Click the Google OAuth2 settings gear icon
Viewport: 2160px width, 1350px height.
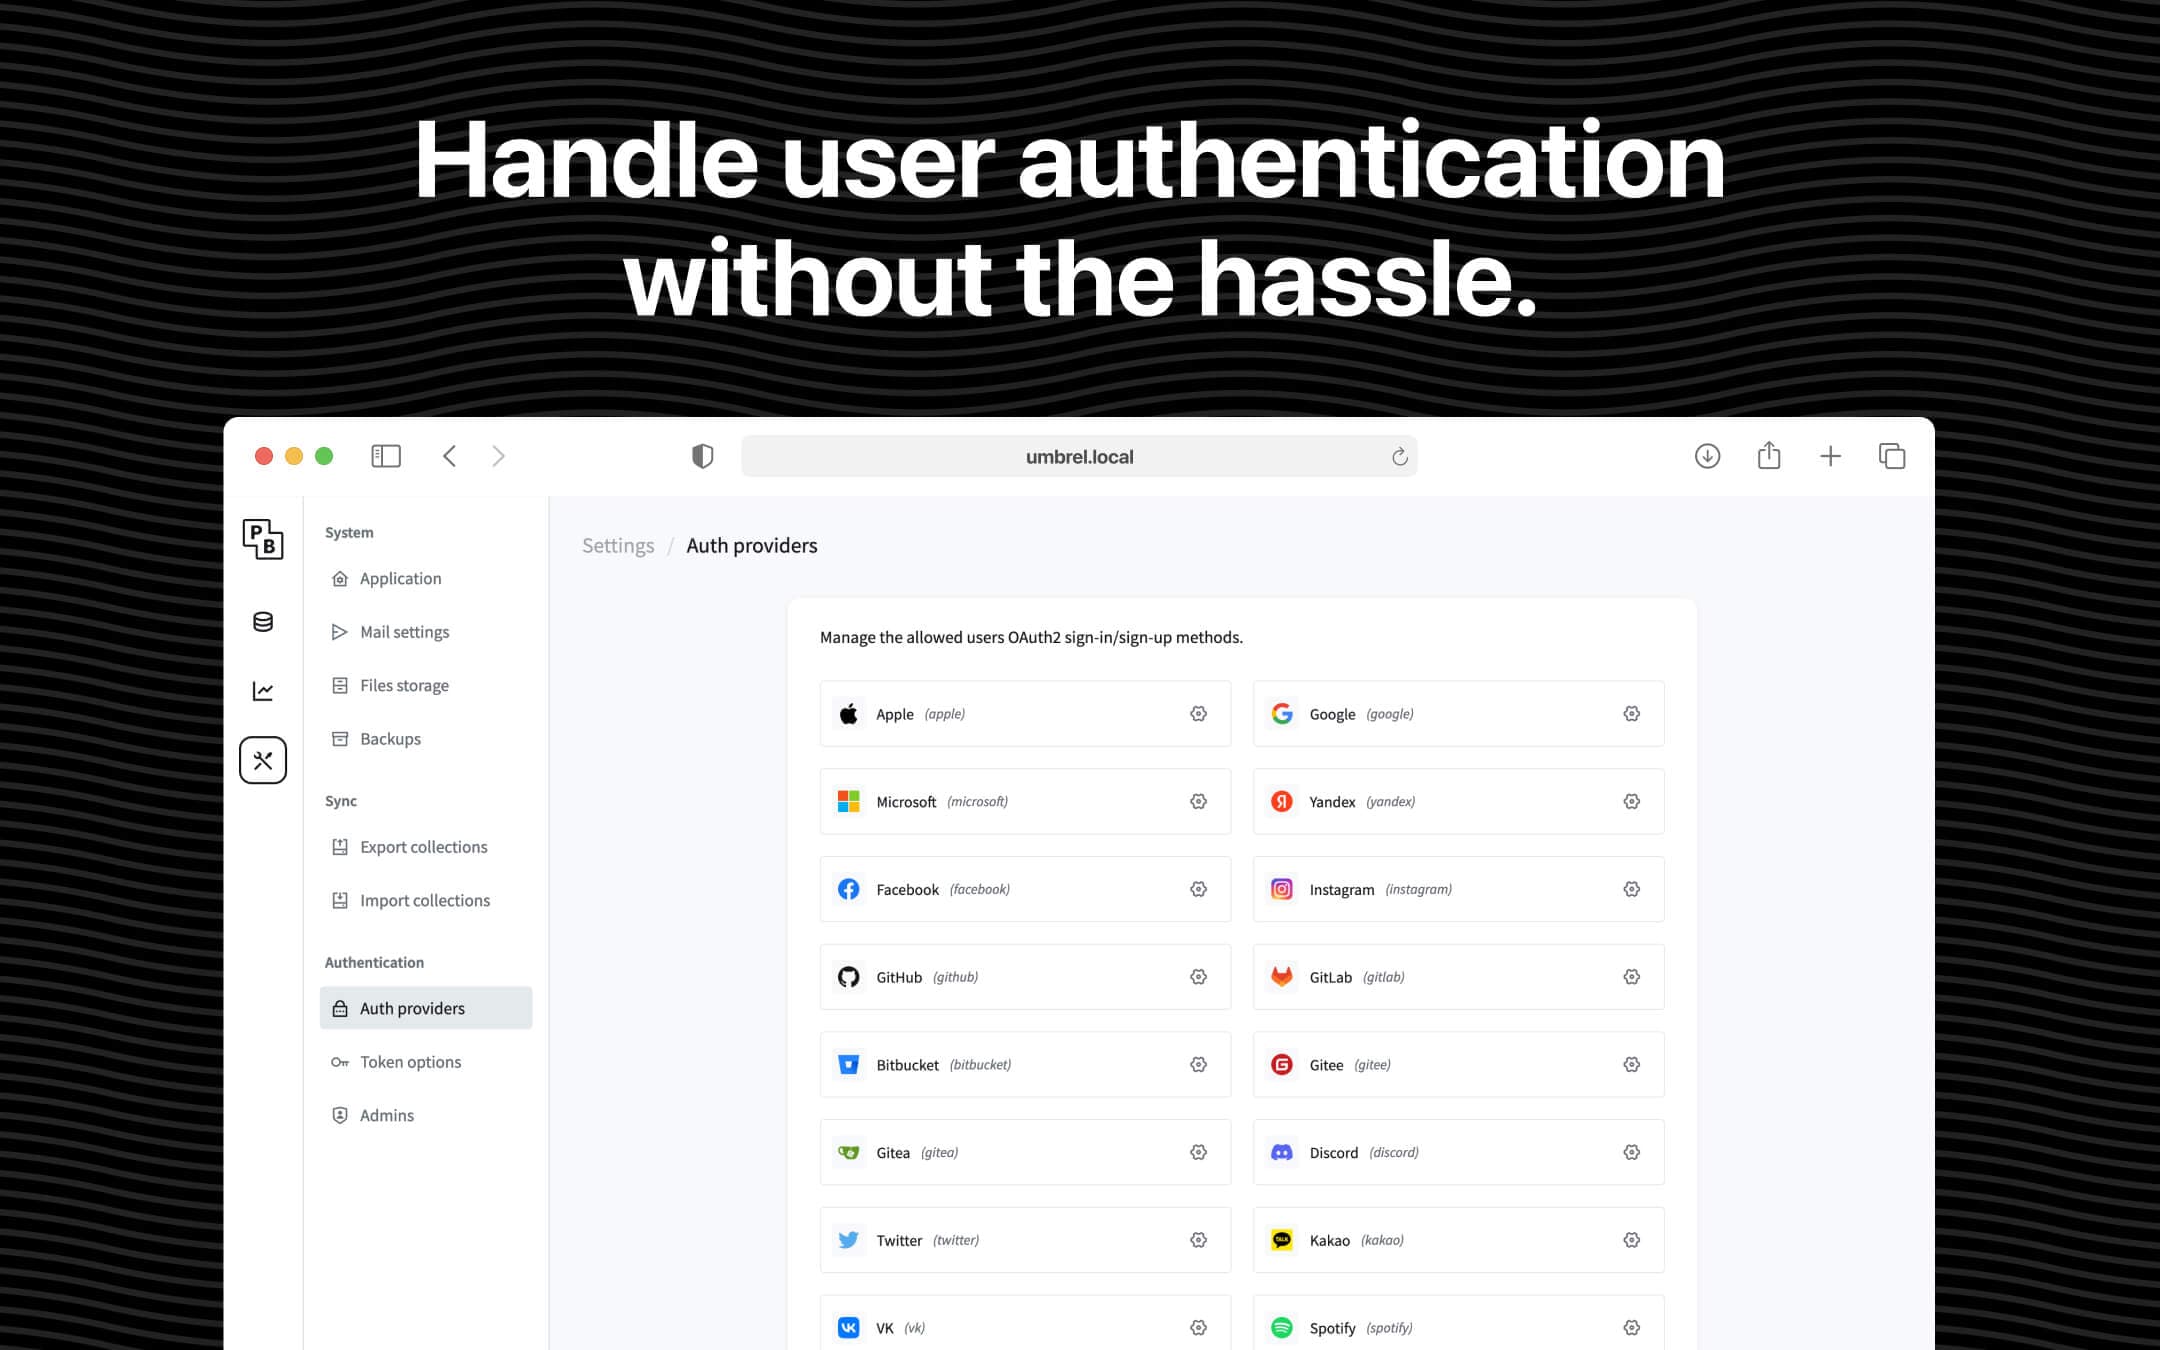point(1631,712)
